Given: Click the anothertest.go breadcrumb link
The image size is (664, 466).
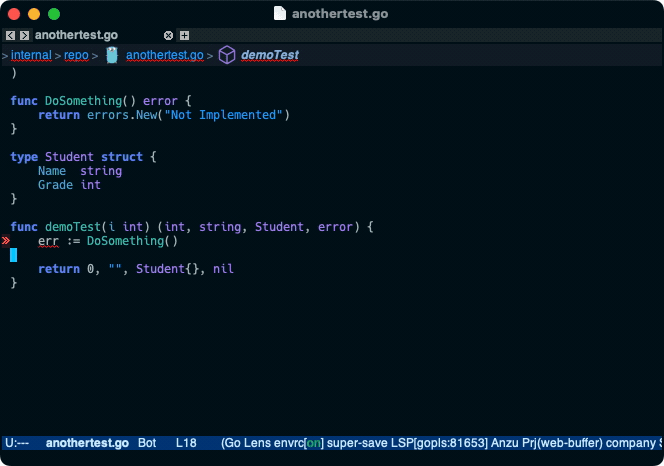Looking at the screenshot, I should 165,55.
